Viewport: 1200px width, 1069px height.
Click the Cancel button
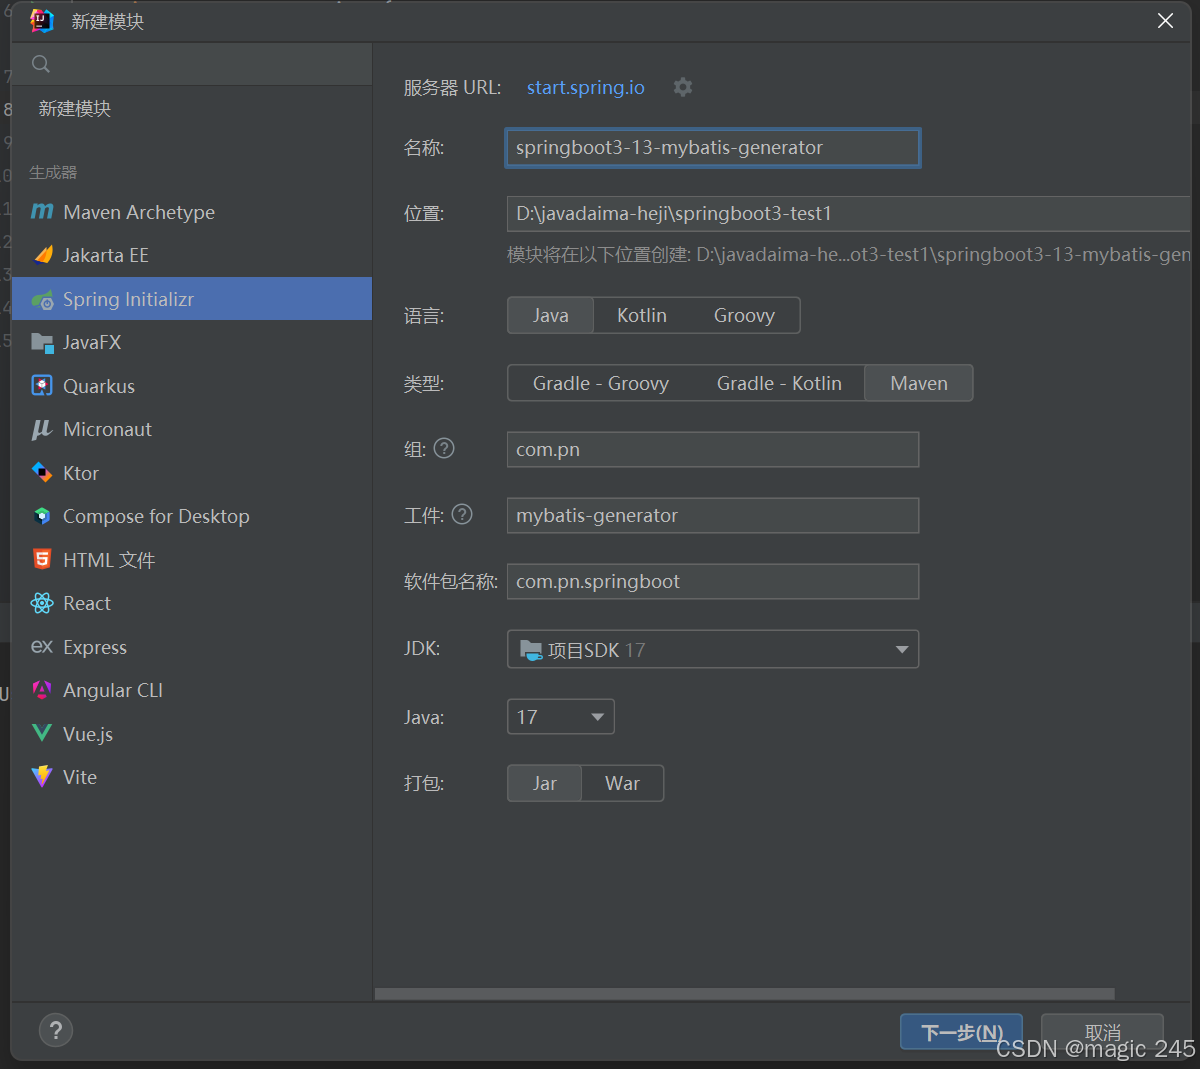[1102, 1032]
